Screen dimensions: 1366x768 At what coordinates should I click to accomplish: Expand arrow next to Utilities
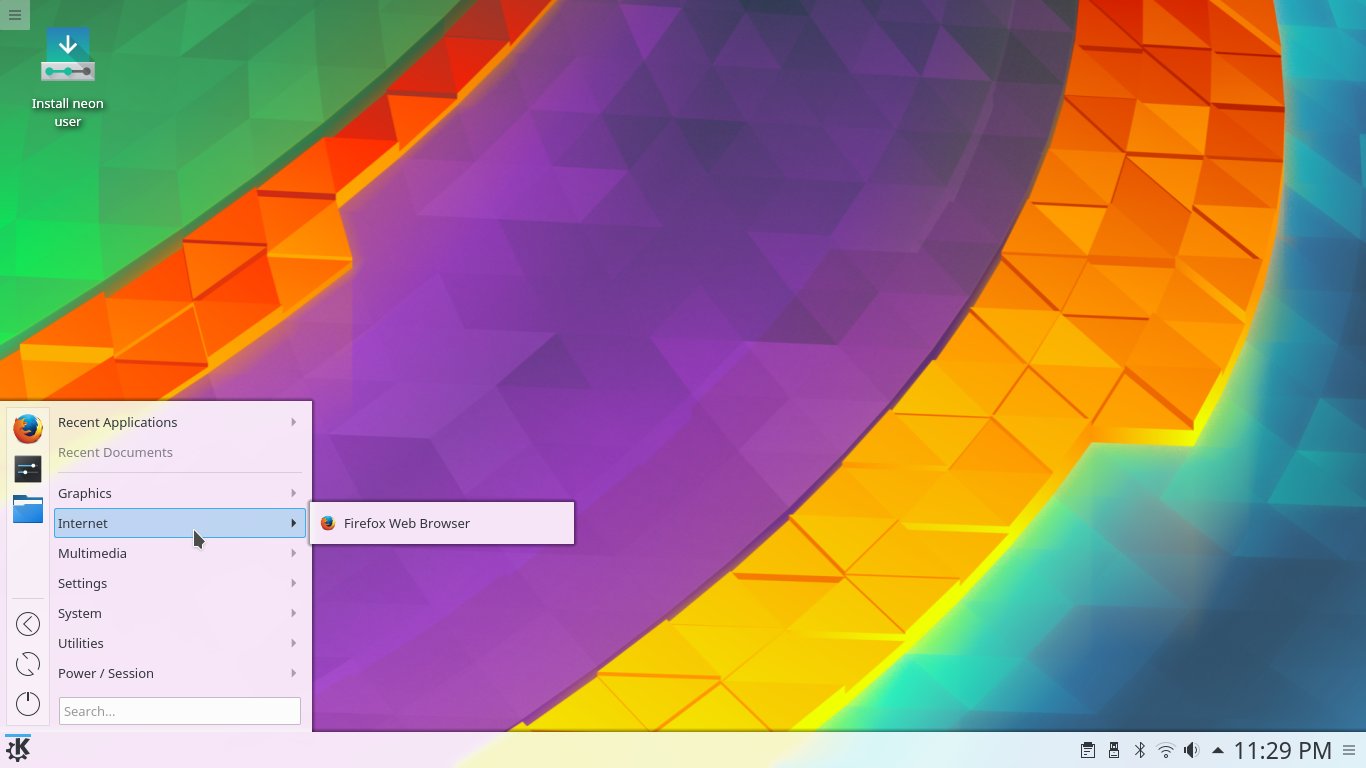(x=294, y=643)
